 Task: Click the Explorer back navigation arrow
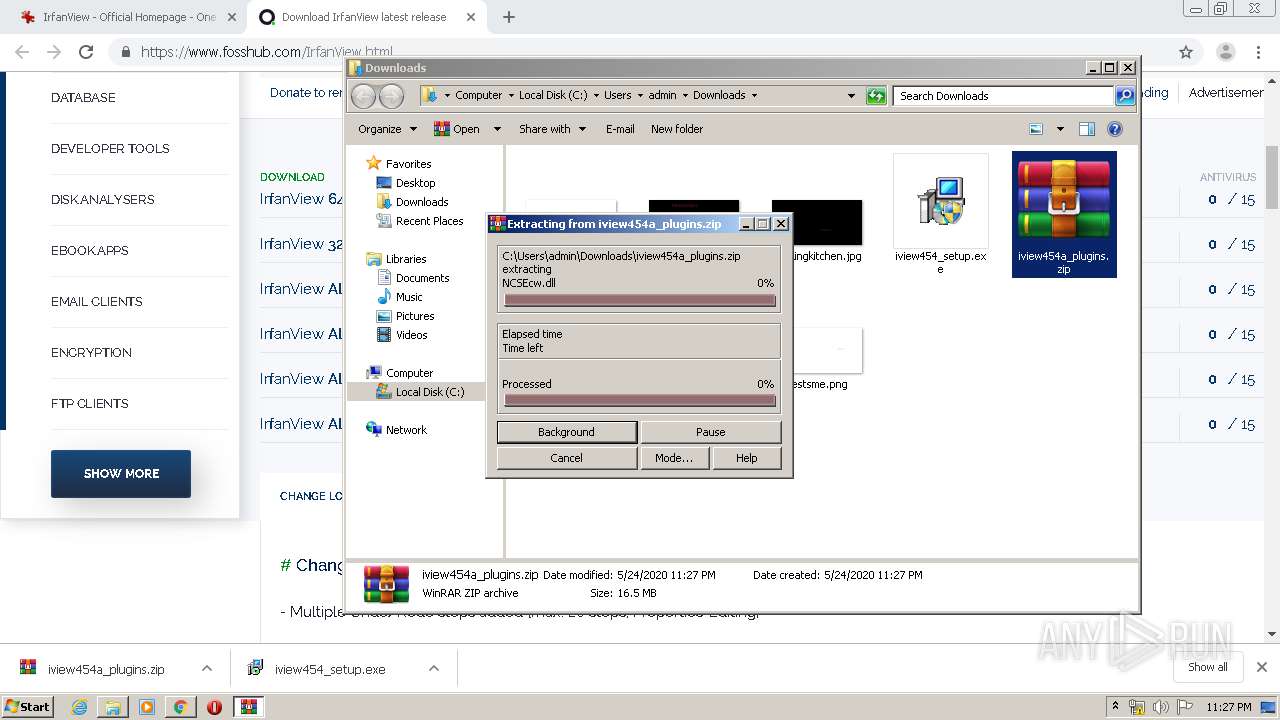click(363, 96)
